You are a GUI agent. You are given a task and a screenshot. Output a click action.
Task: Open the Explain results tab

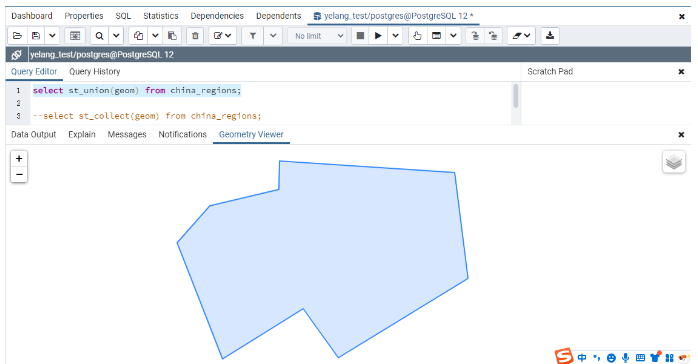click(82, 134)
